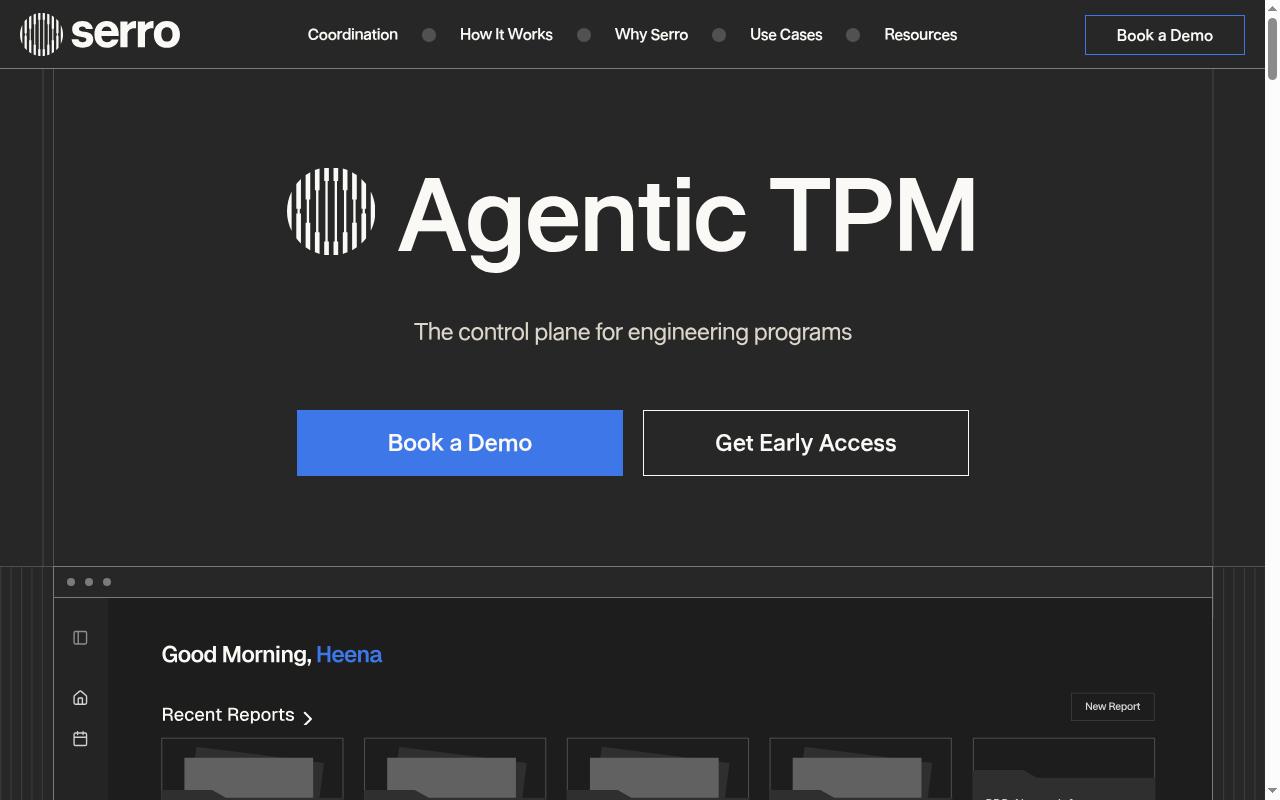Viewport: 1280px width, 800px height.
Task: Open Why Serro menu item
Action: (651, 34)
